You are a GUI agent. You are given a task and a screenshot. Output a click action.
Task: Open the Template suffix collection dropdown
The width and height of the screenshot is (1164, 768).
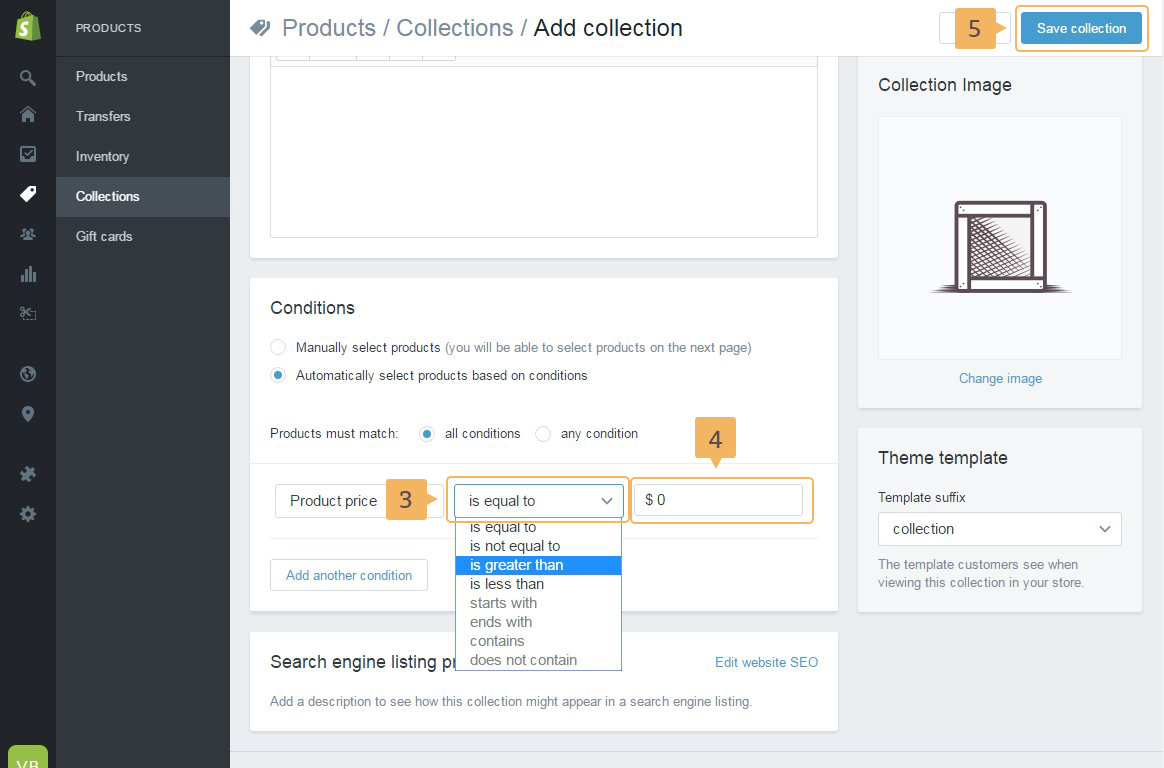coord(999,529)
